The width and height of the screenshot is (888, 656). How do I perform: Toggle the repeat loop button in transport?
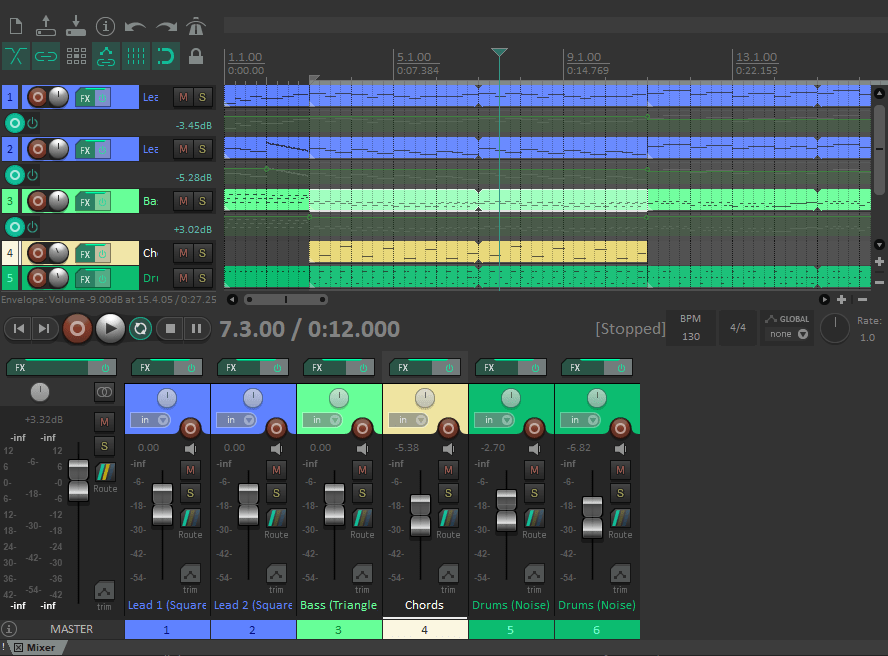141,328
